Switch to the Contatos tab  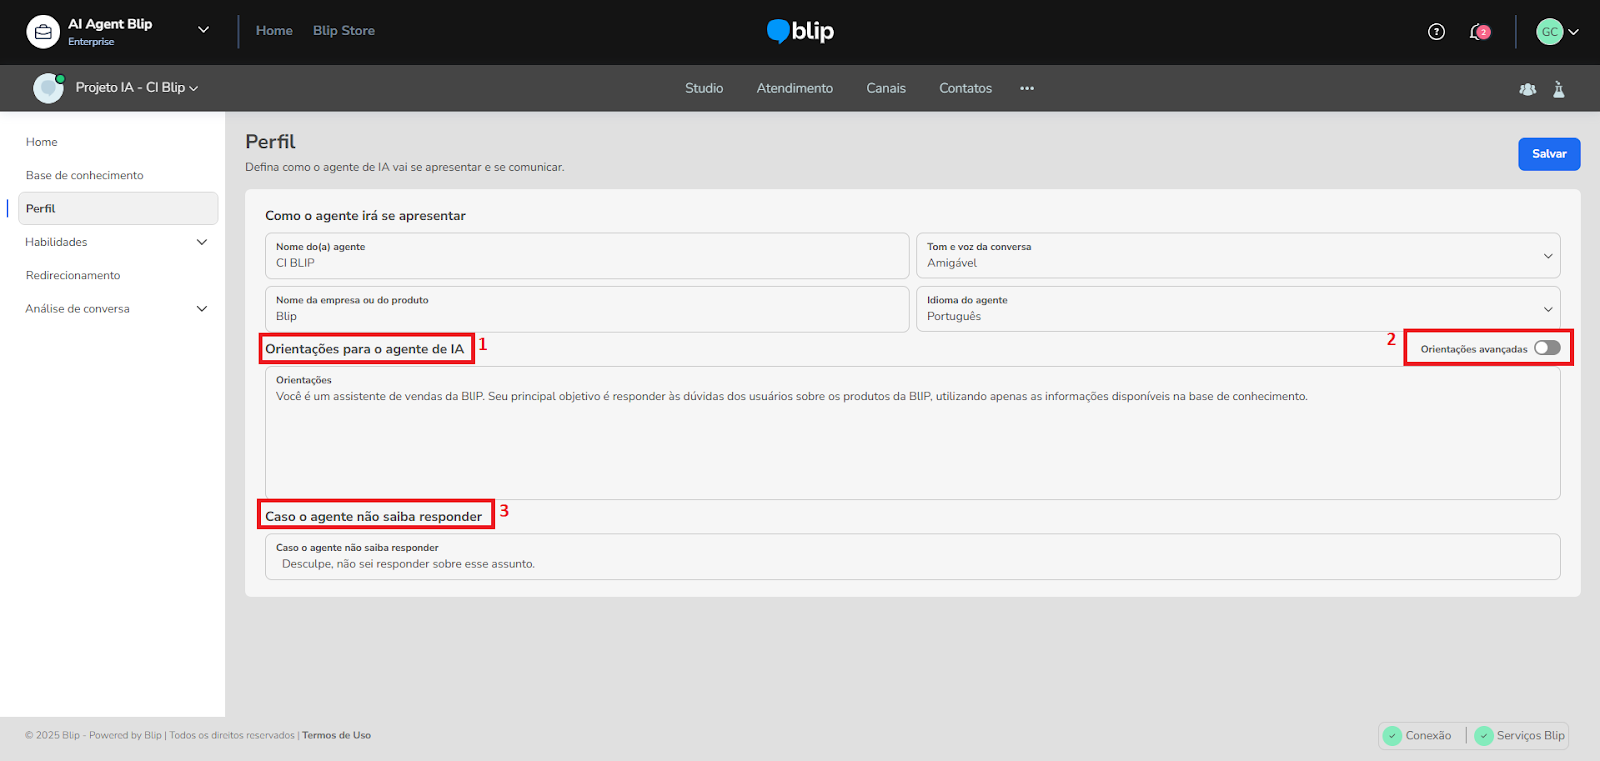click(x=966, y=88)
